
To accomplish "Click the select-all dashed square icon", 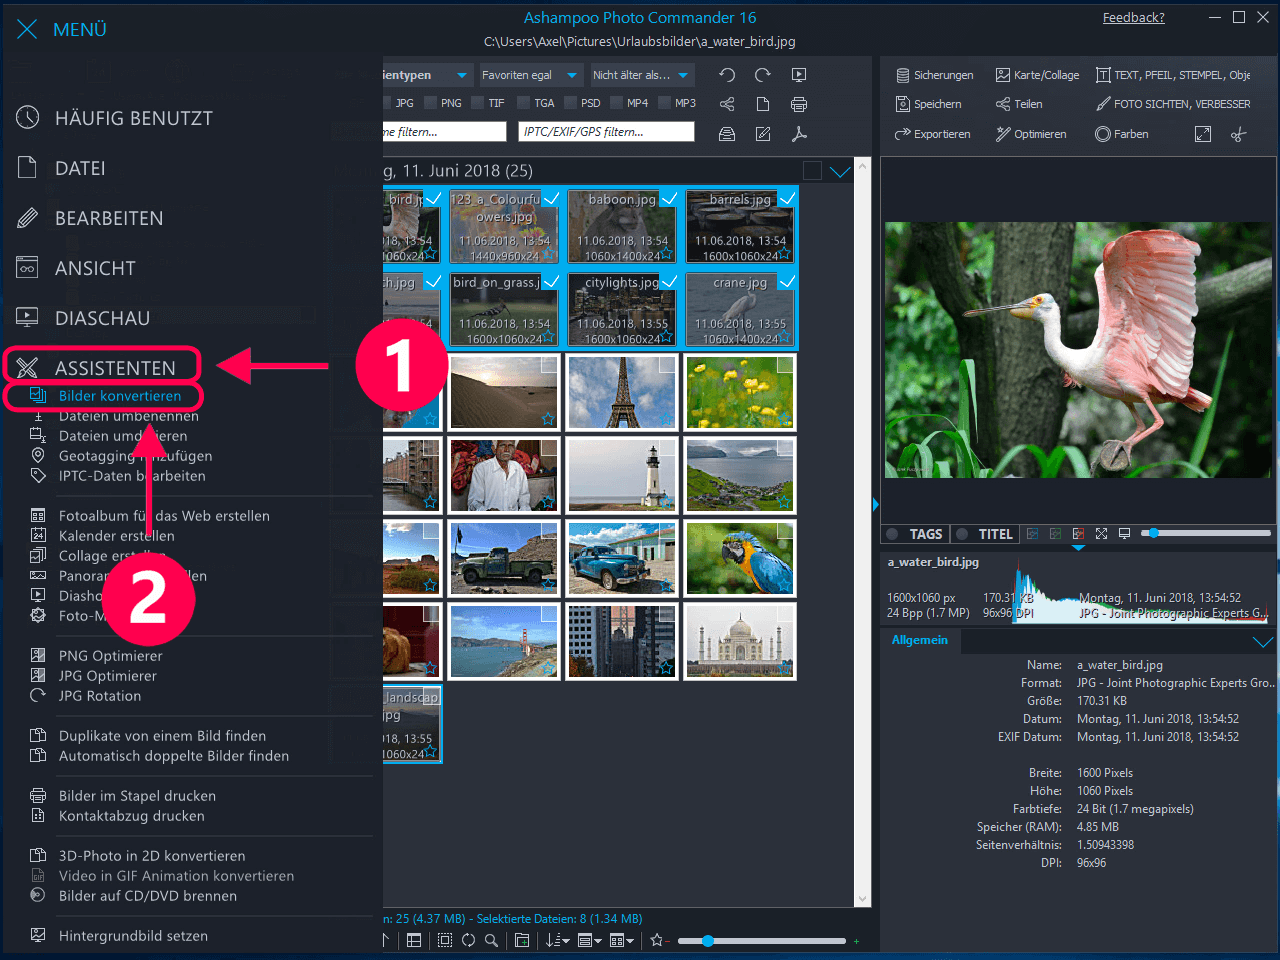I will coord(445,940).
